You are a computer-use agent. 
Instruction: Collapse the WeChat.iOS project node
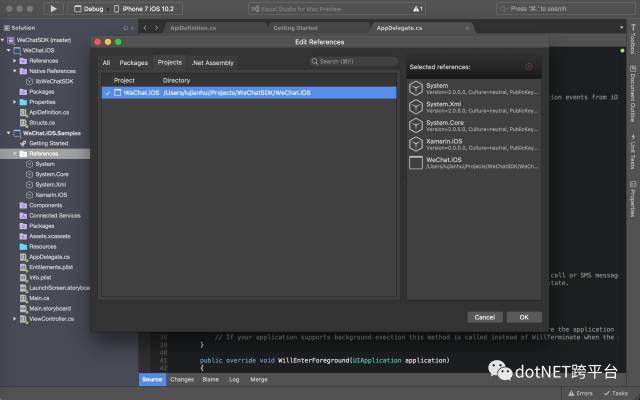(x=9, y=50)
